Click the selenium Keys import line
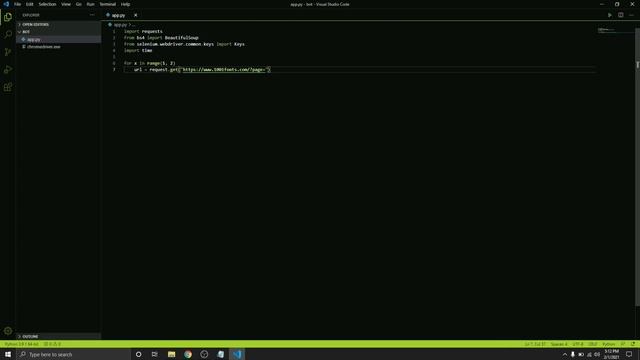640x360 pixels. point(184,44)
